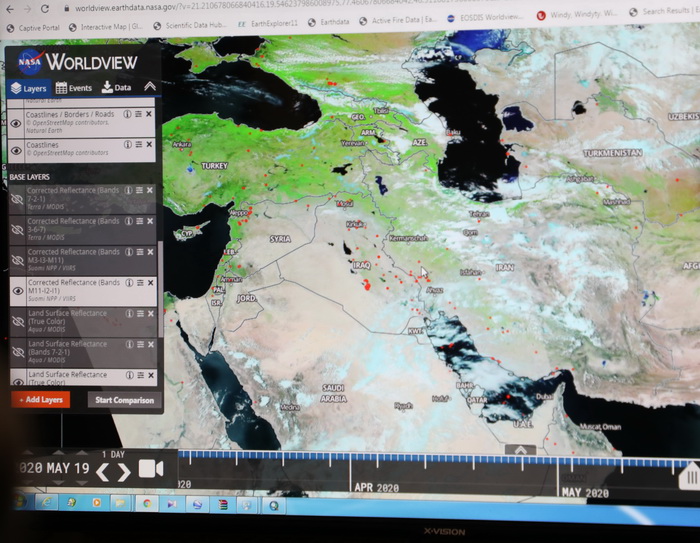Click the Add Layers button

(40, 400)
